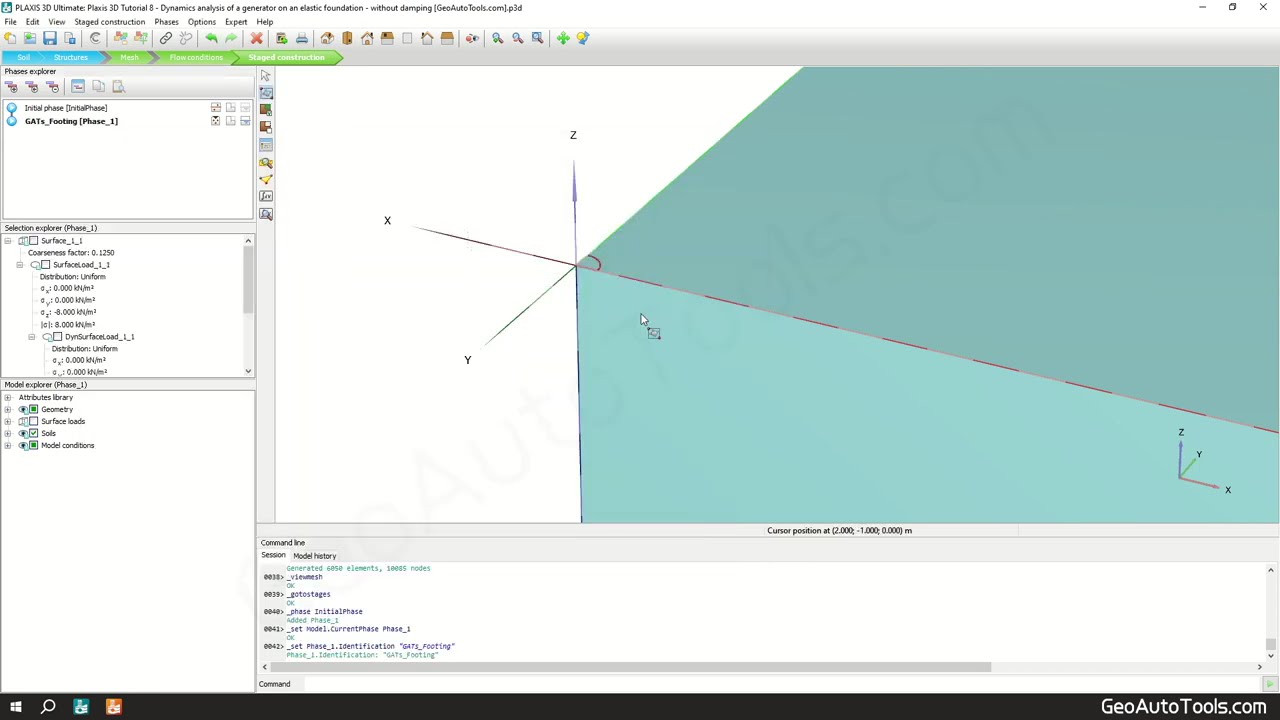Click the Windows Start button
Screen dimensions: 1280x720
click(15, 707)
